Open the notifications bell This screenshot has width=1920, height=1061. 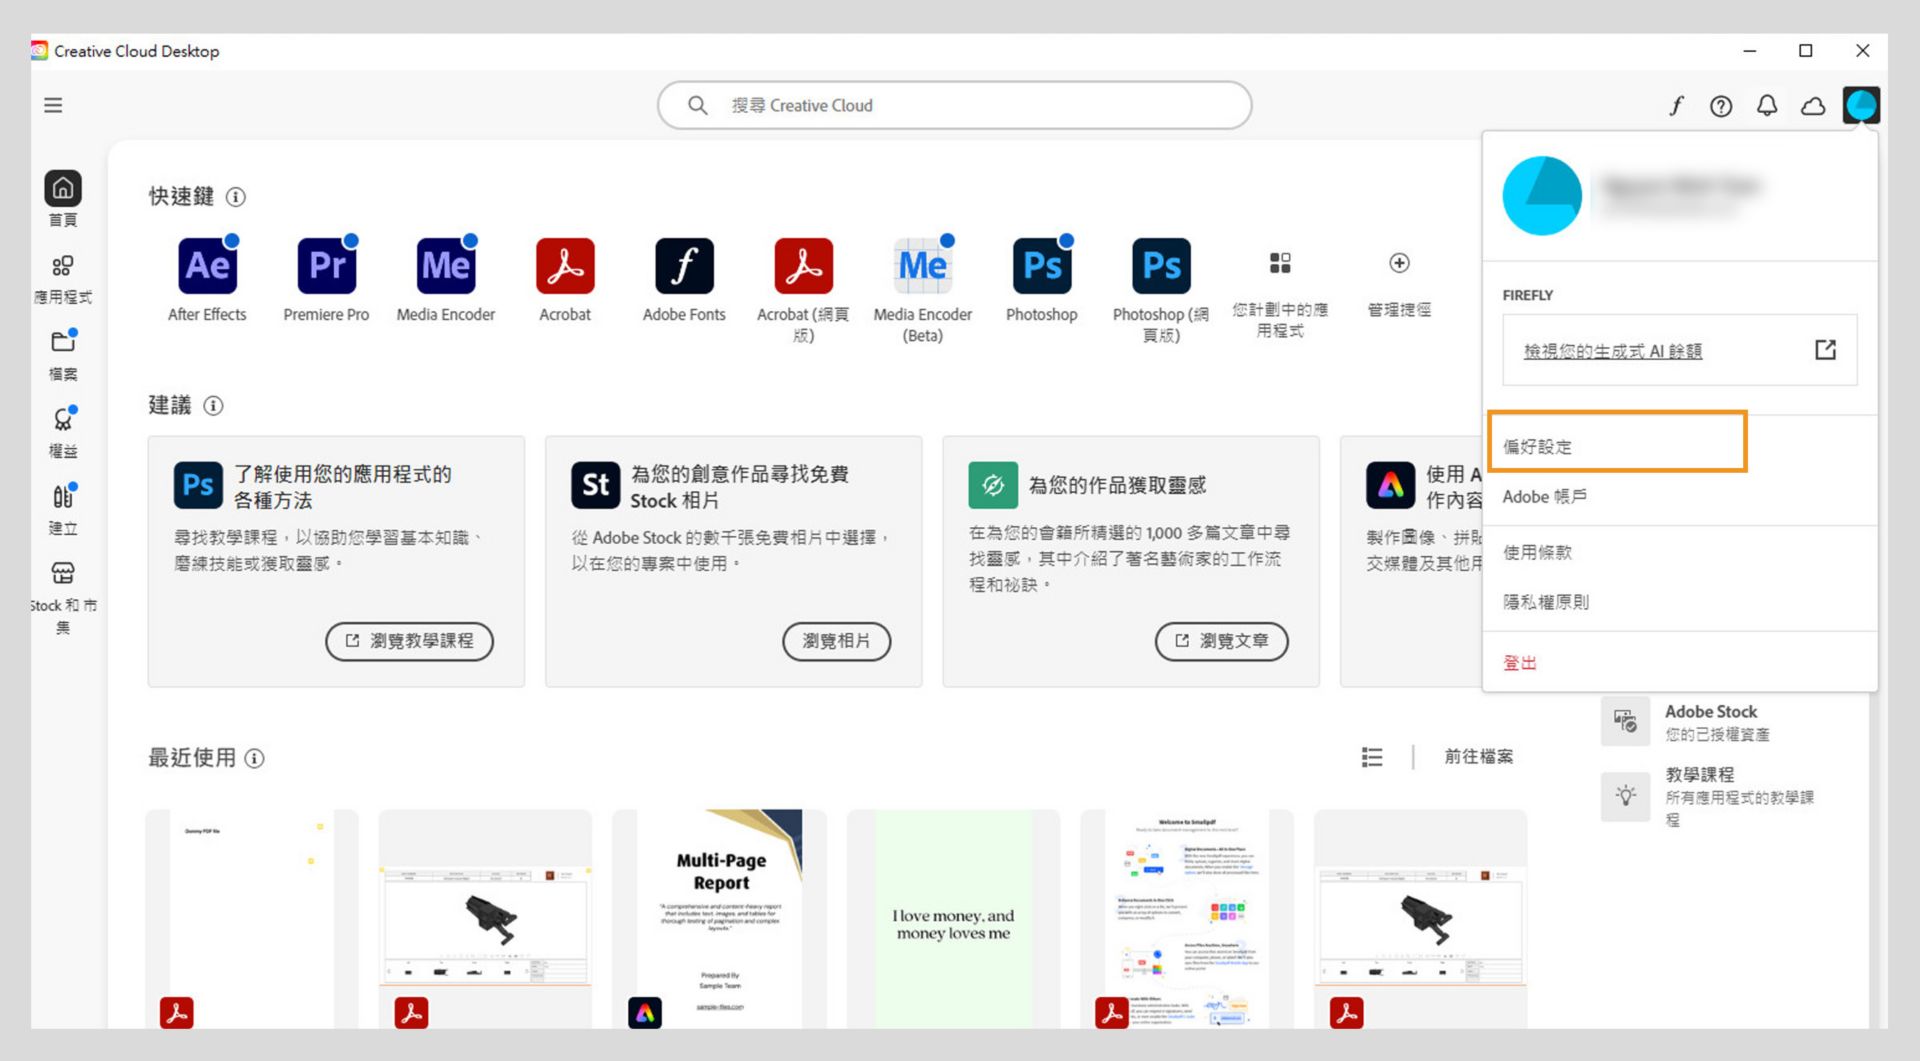[x=1767, y=106]
